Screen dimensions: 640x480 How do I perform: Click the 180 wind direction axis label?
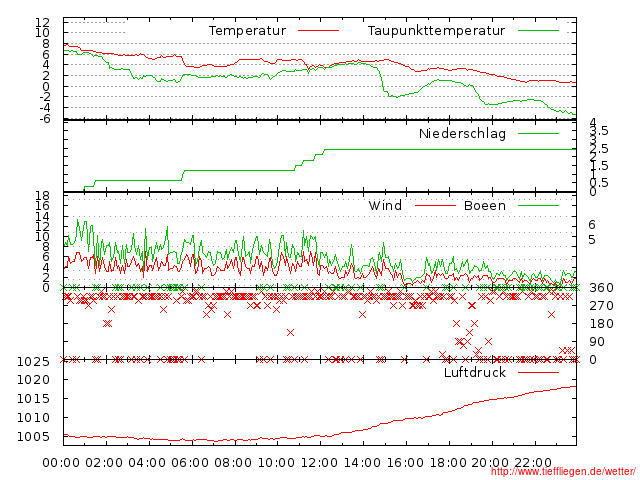(x=601, y=324)
